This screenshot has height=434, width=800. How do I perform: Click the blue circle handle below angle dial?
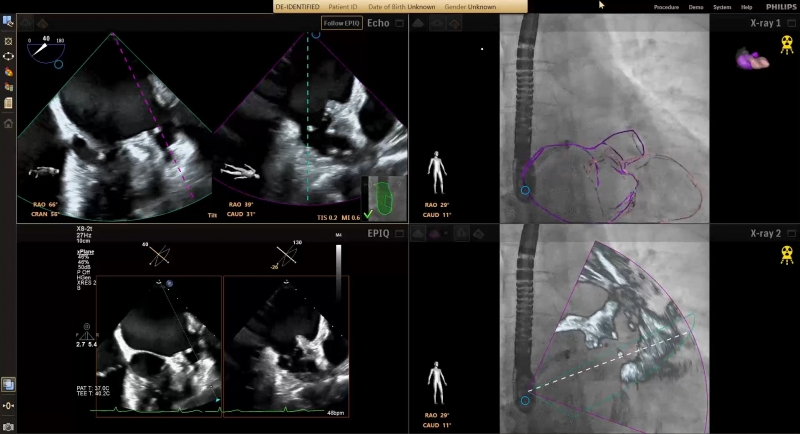[59, 65]
